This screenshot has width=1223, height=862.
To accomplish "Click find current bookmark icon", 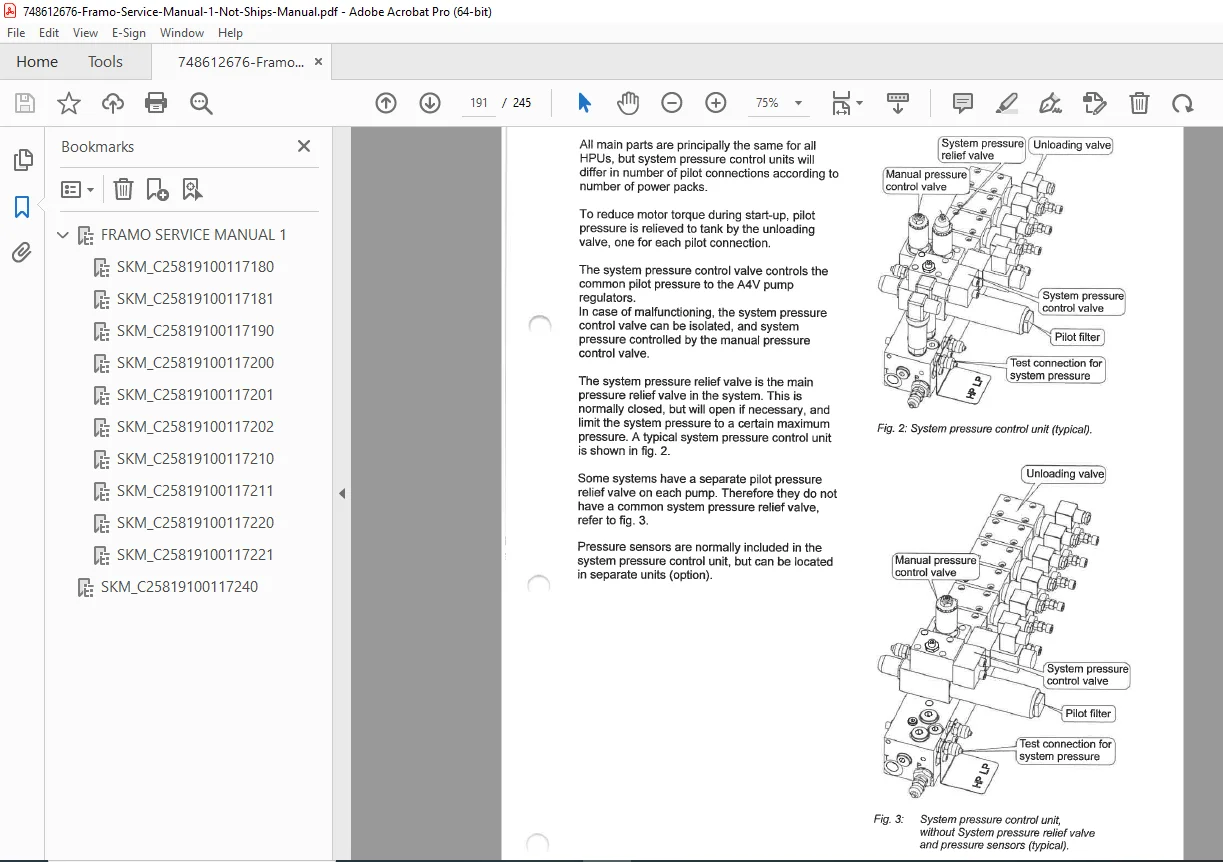I will tap(192, 189).
